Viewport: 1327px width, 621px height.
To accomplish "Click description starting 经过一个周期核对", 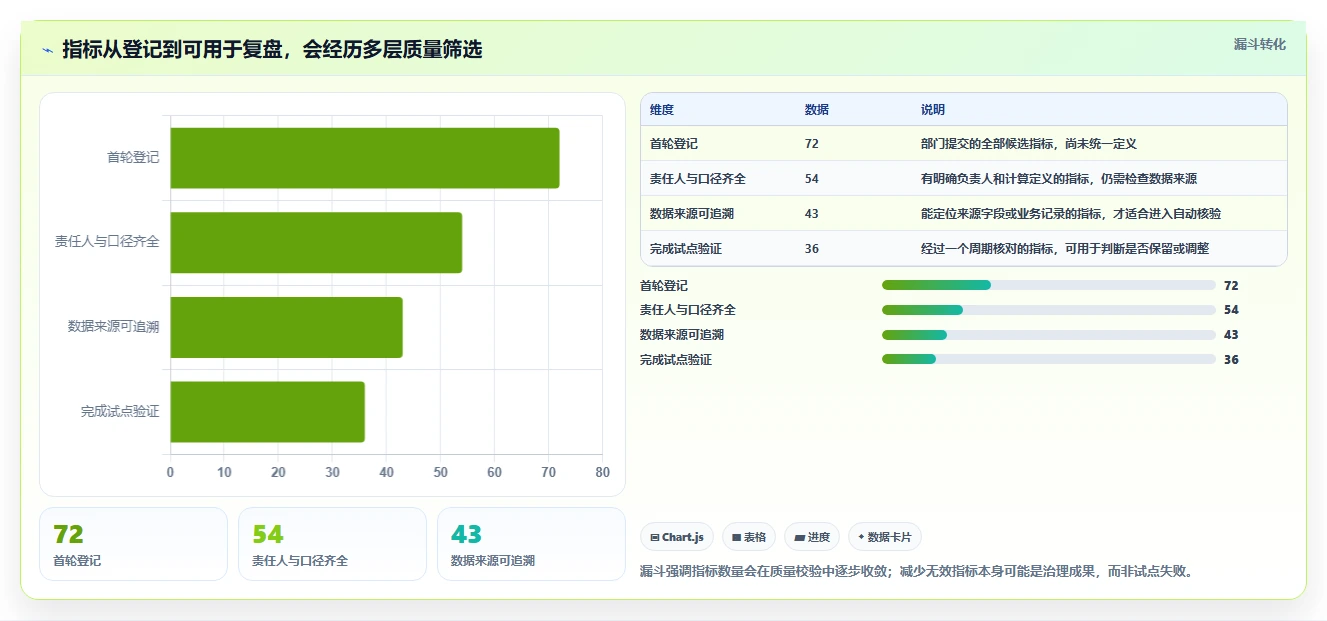I will 1065,249.
